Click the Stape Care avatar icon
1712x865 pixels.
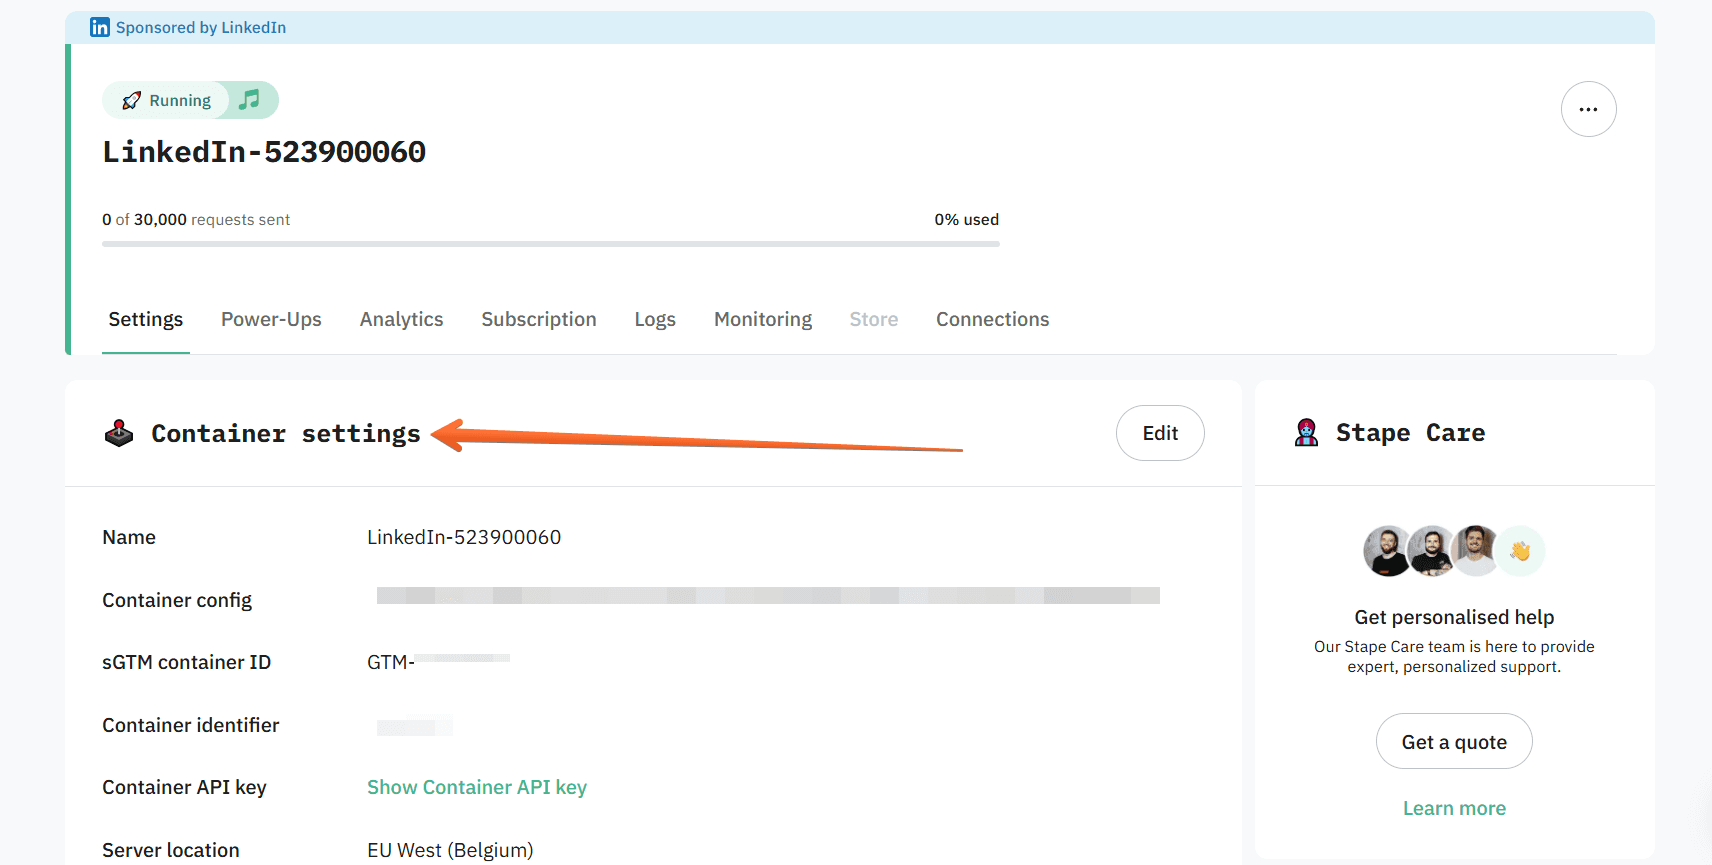click(x=1306, y=432)
